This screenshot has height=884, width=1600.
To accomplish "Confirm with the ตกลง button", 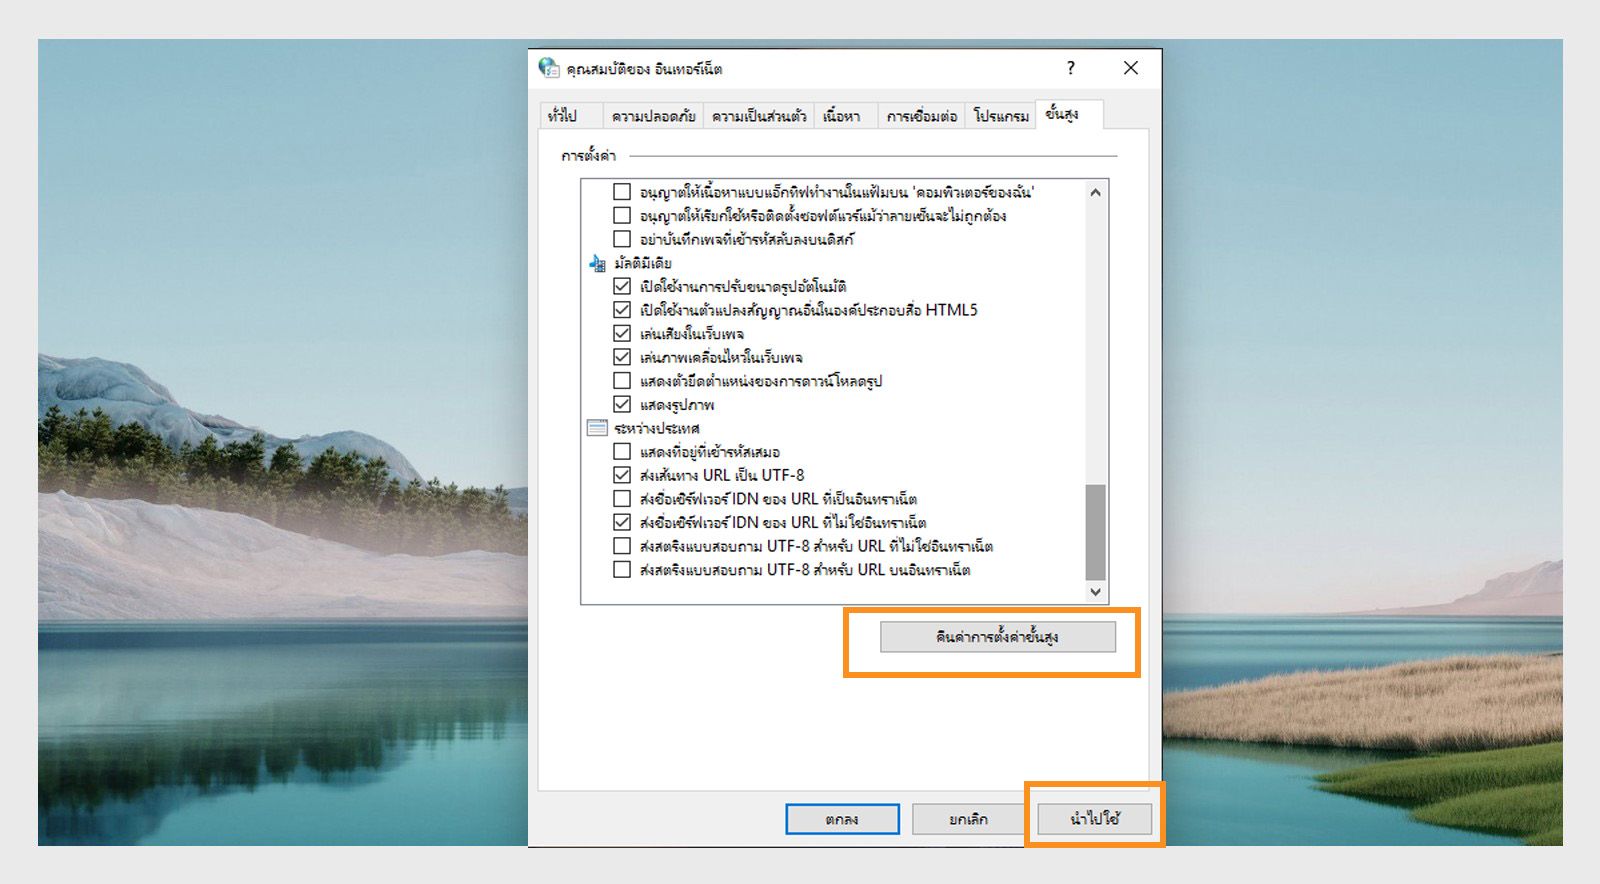I will [842, 819].
